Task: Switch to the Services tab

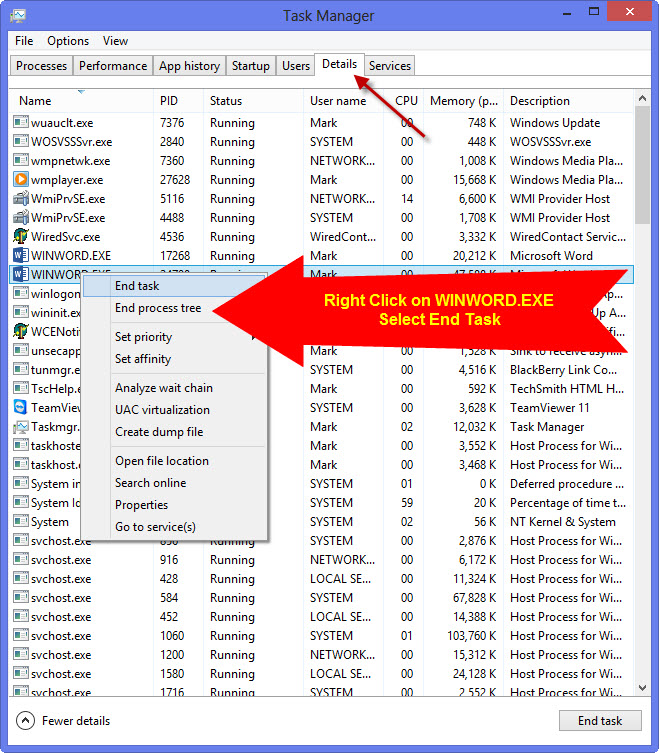Action: pos(390,66)
